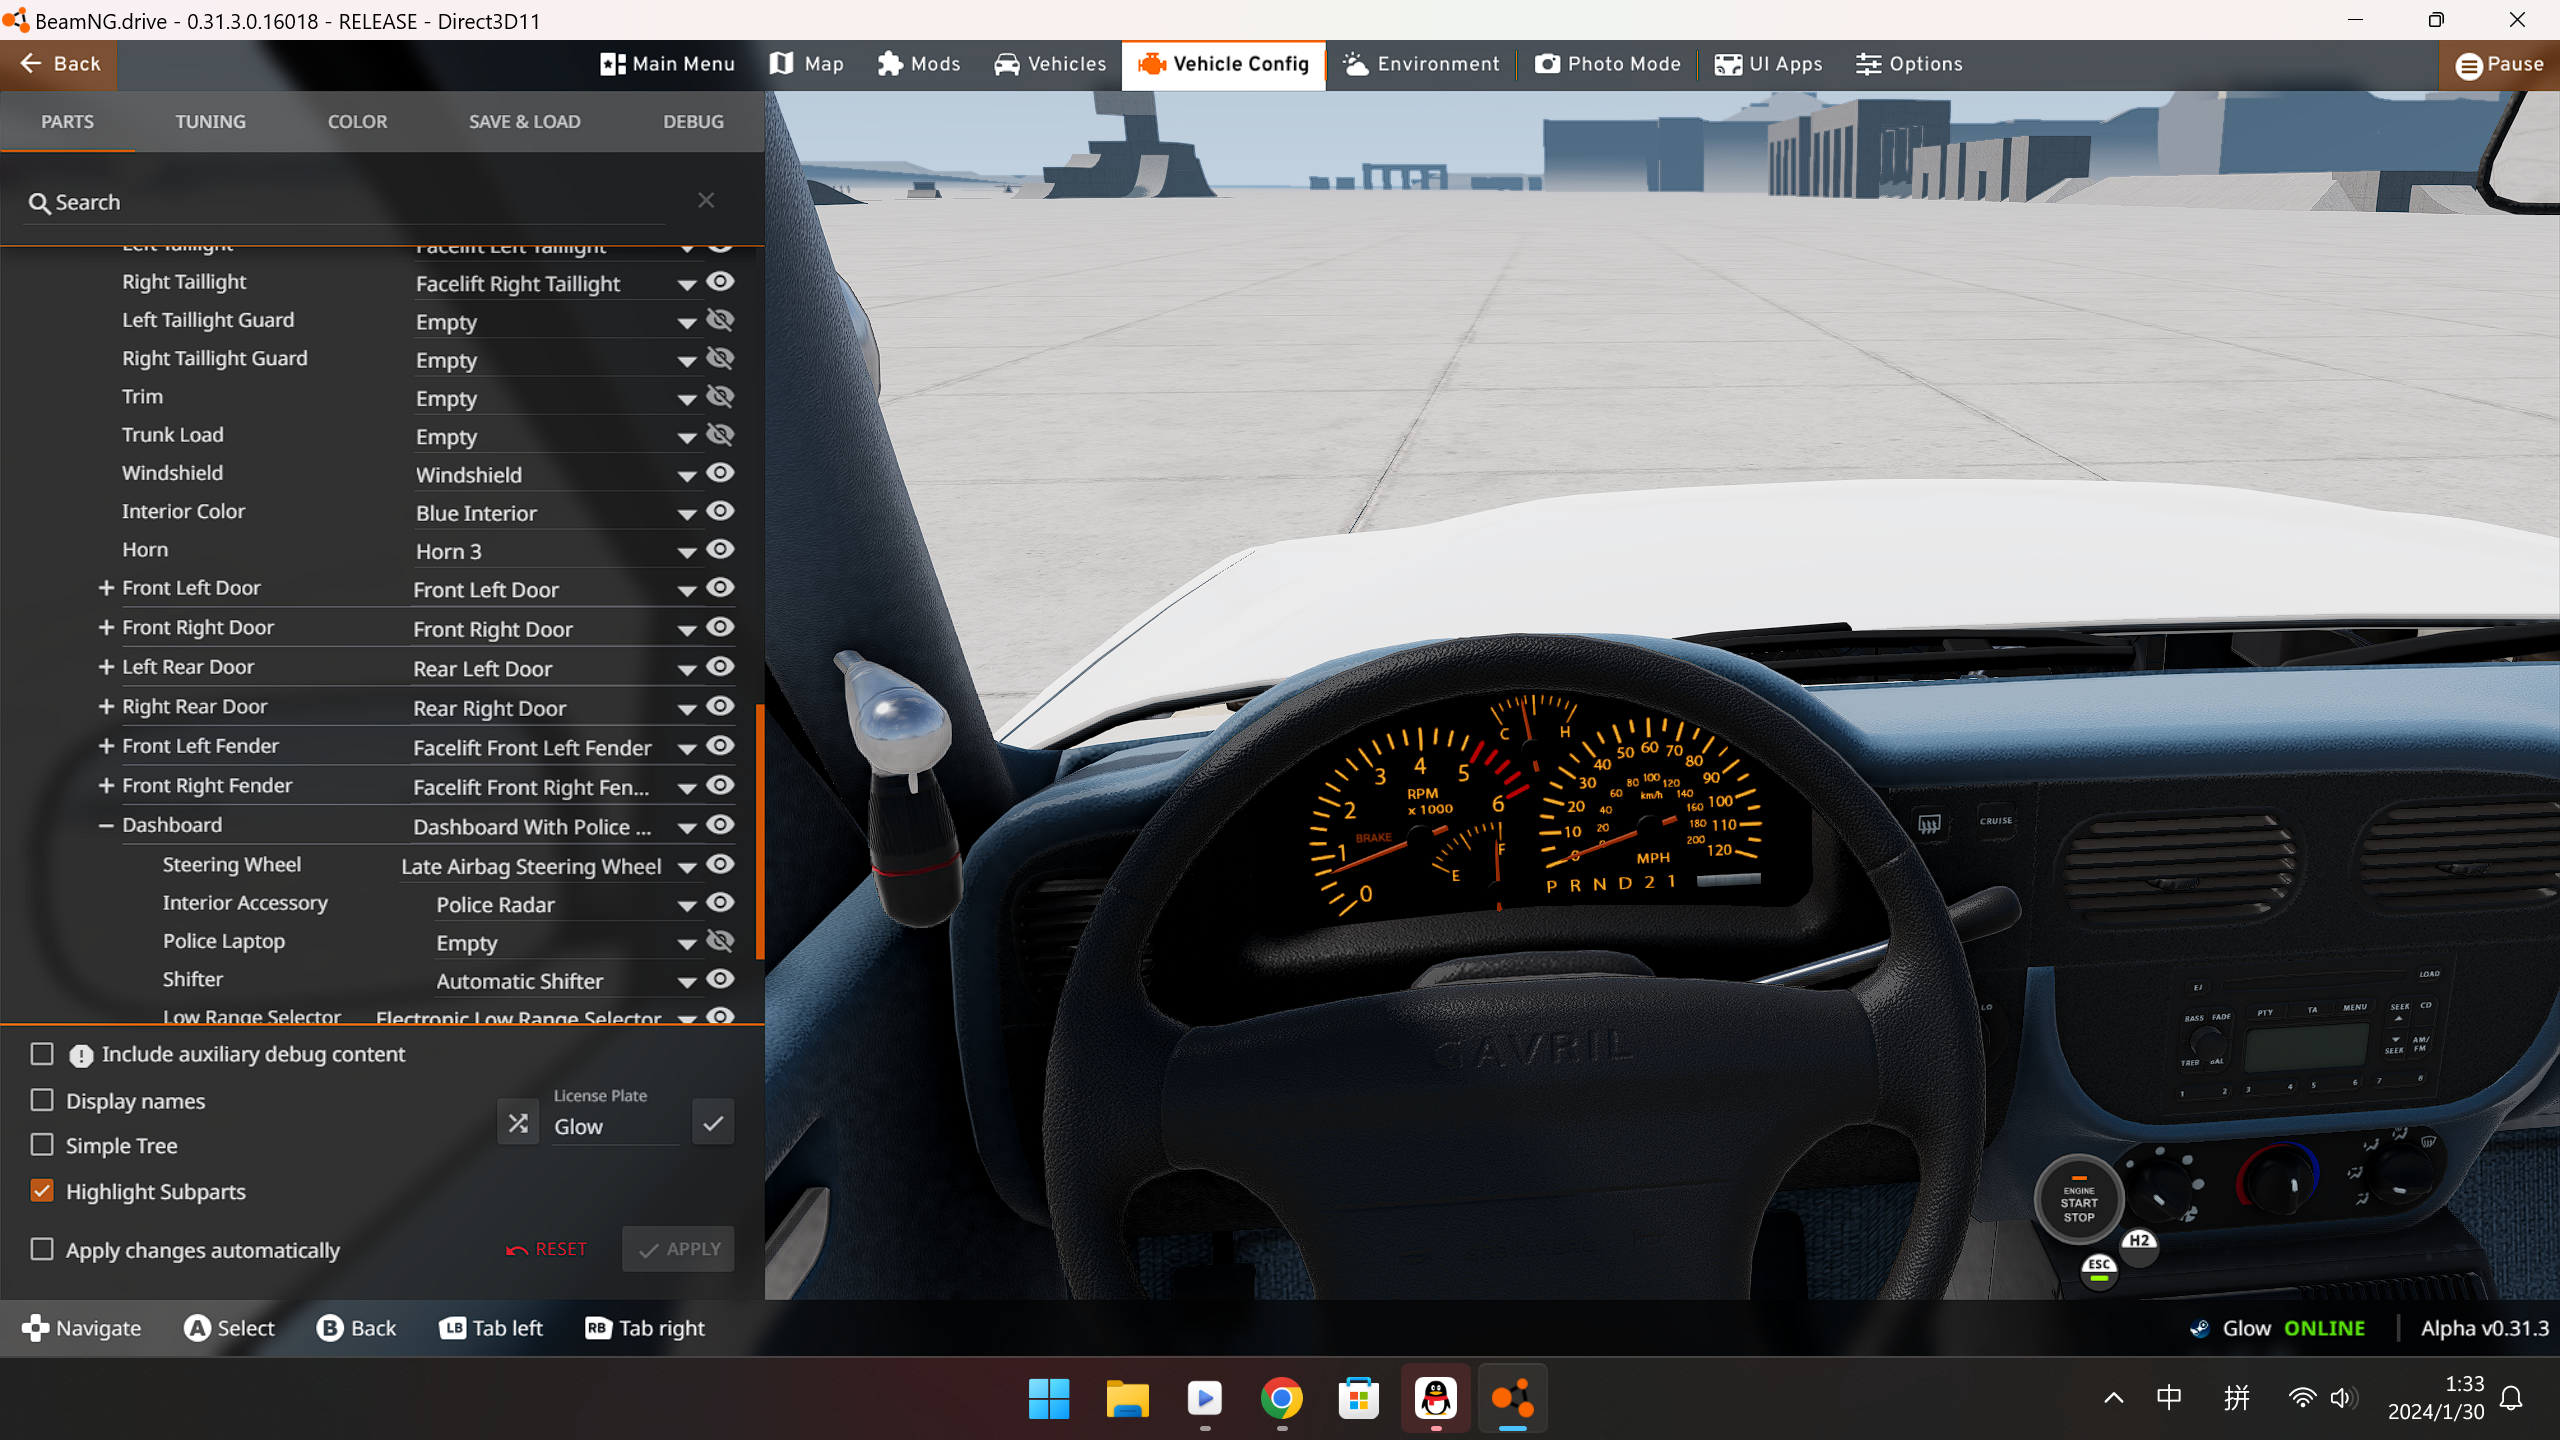Toggle visibility of Police Laptop
This screenshot has height=1440, width=2560.
[720, 941]
